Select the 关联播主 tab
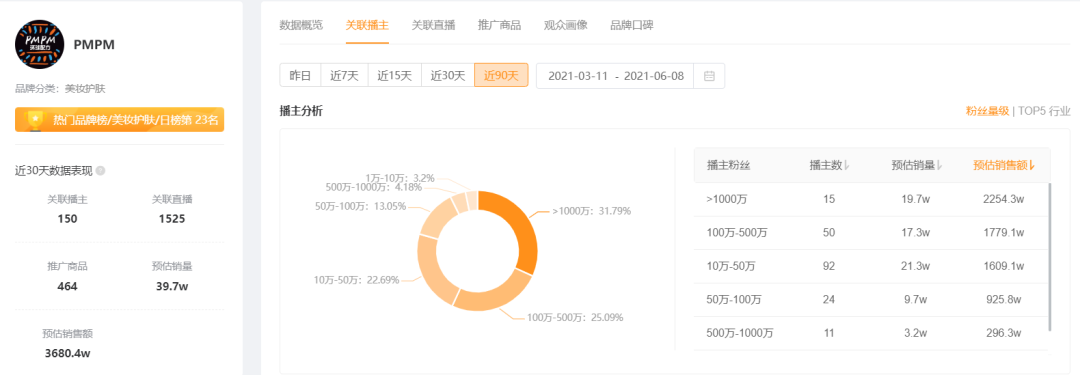Screen dimensions: 1080x375 [367, 26]
